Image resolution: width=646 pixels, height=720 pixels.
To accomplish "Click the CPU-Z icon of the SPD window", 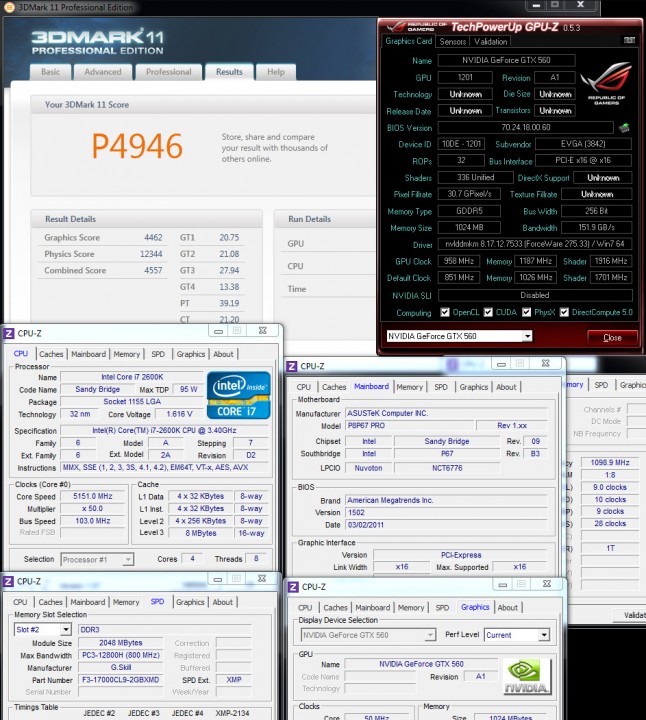I will tap(8, 581).
